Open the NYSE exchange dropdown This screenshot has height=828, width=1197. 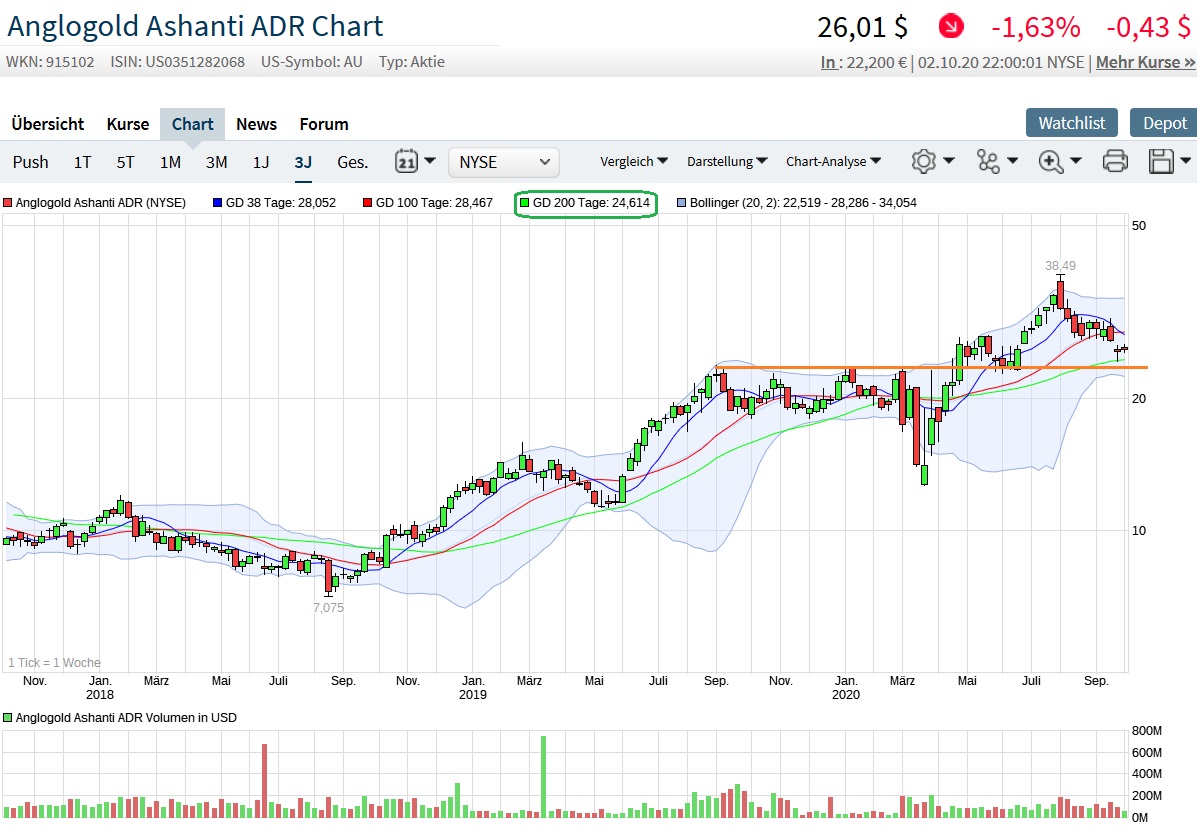(502, 161)
